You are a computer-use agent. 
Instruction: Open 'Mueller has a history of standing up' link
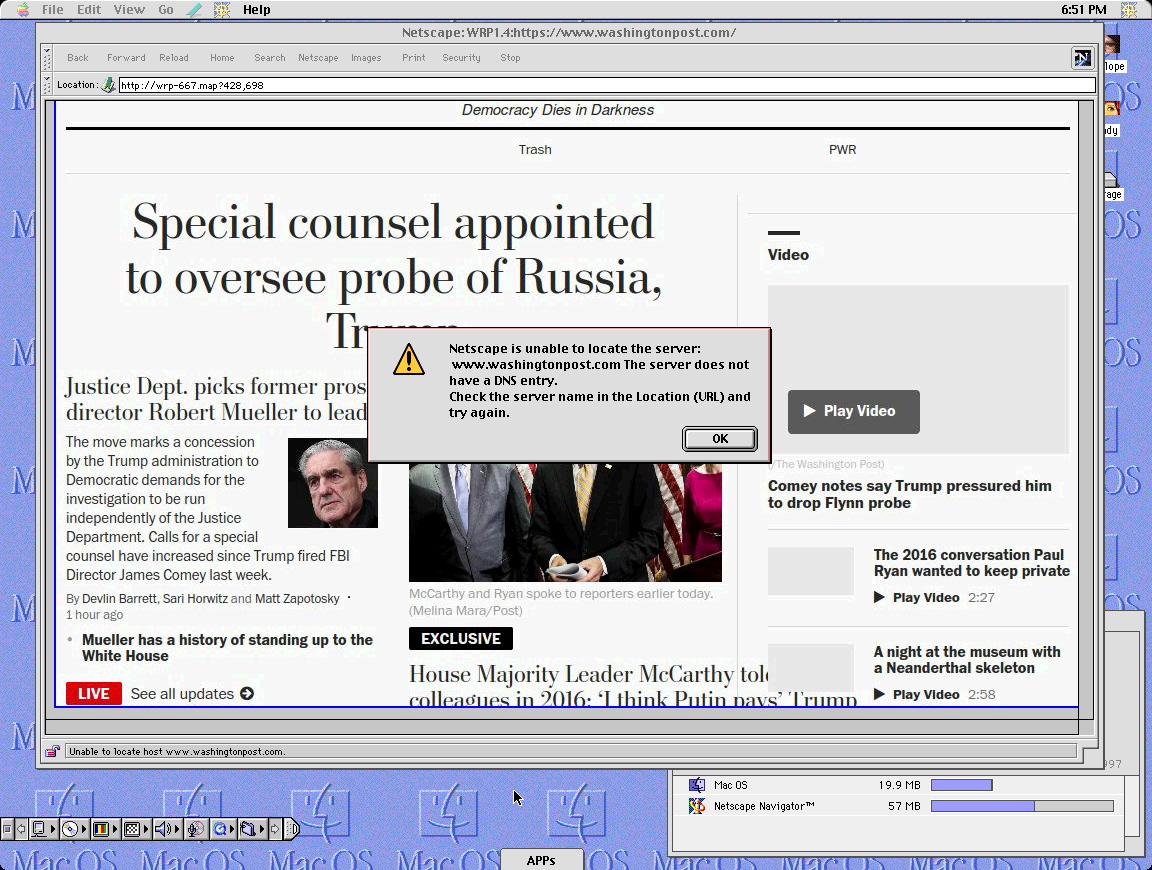[x=227, y=647]
